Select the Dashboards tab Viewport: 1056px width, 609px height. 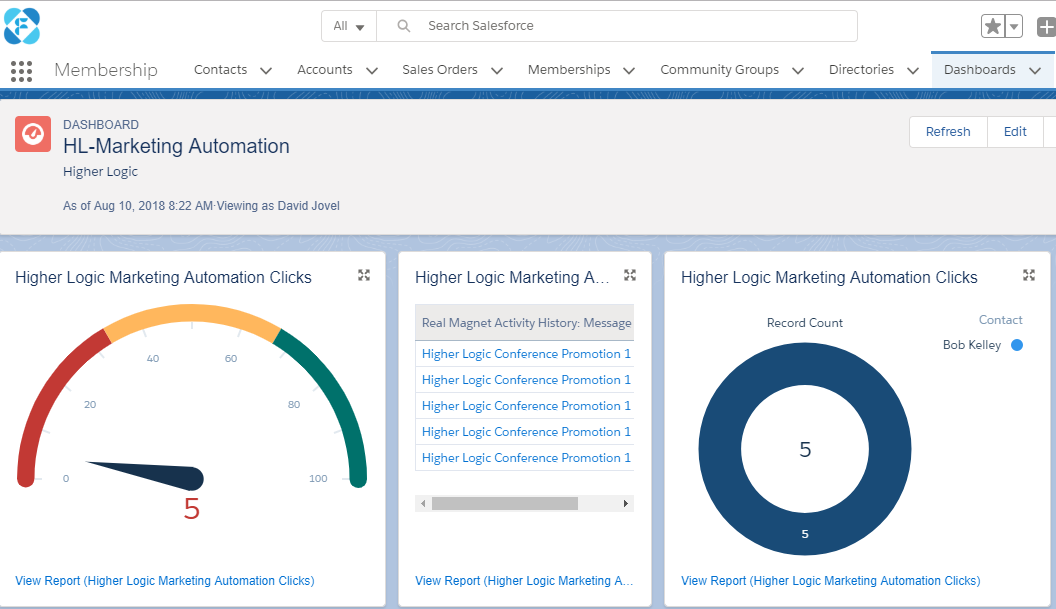(979, 69)
